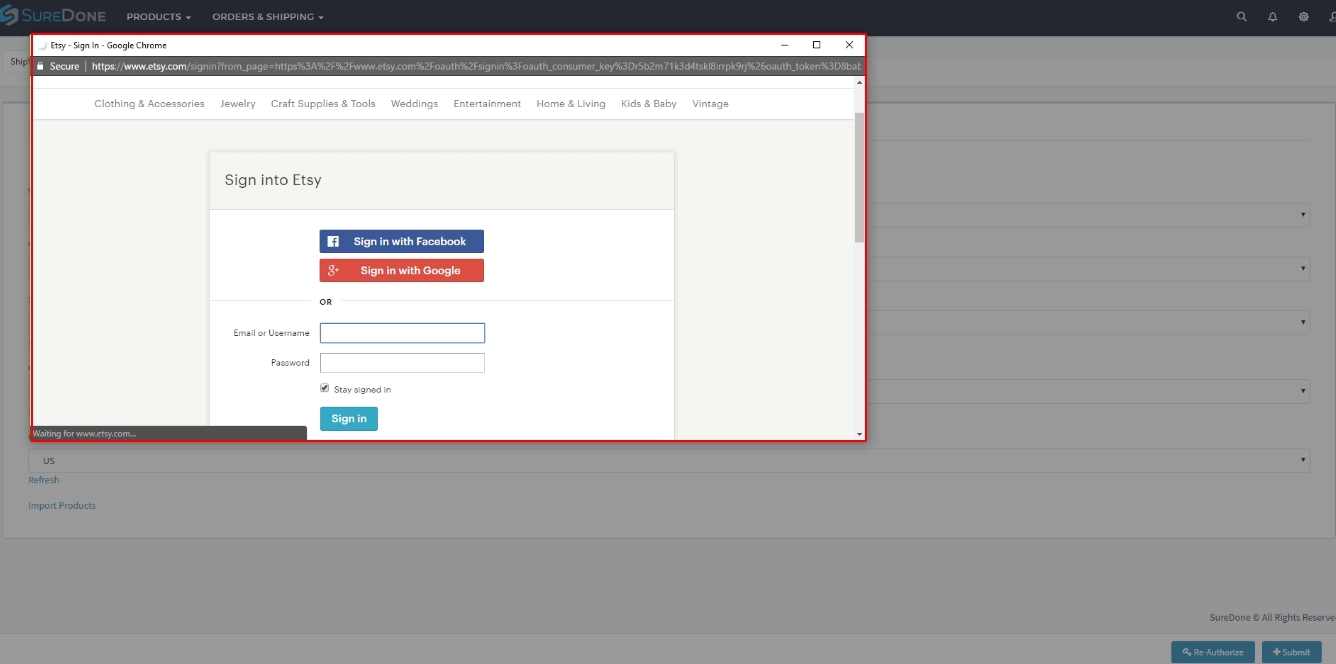
Task: Close the Etsy sign-in popup window
Action: click(x=849, y=45)
